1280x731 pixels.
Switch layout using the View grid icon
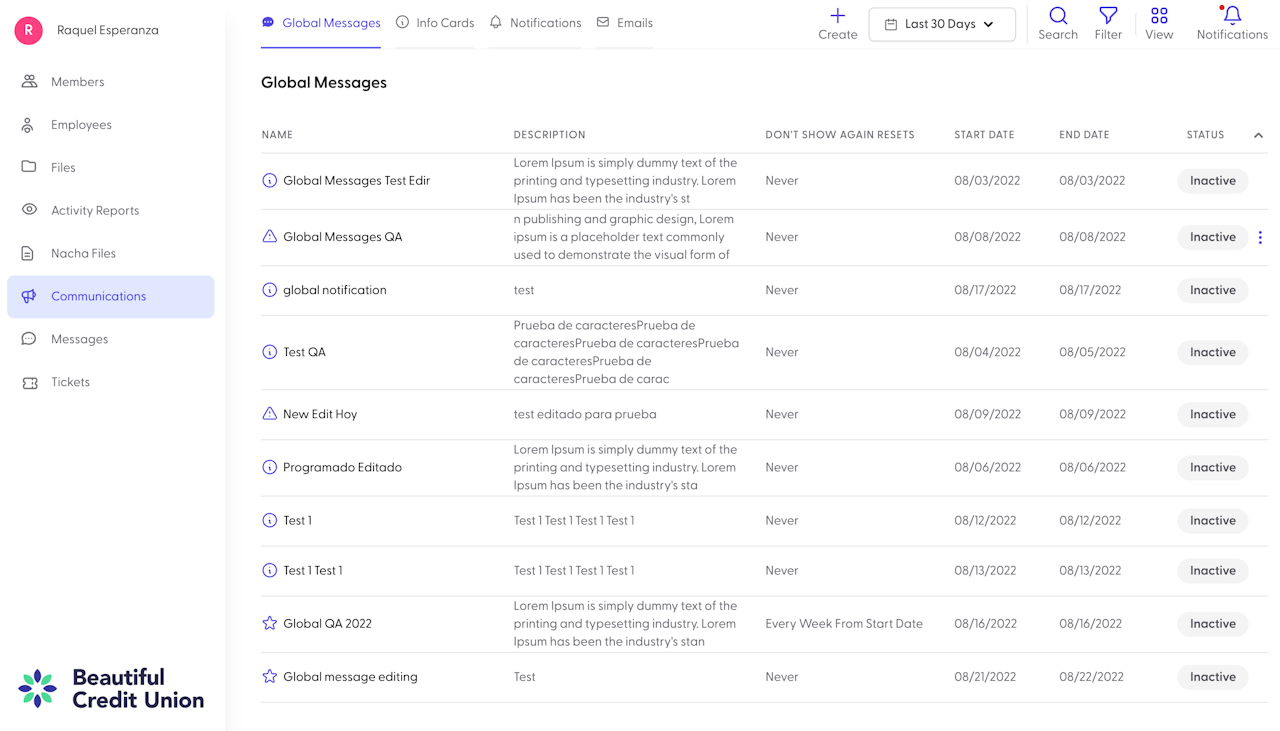[1159, 16]
